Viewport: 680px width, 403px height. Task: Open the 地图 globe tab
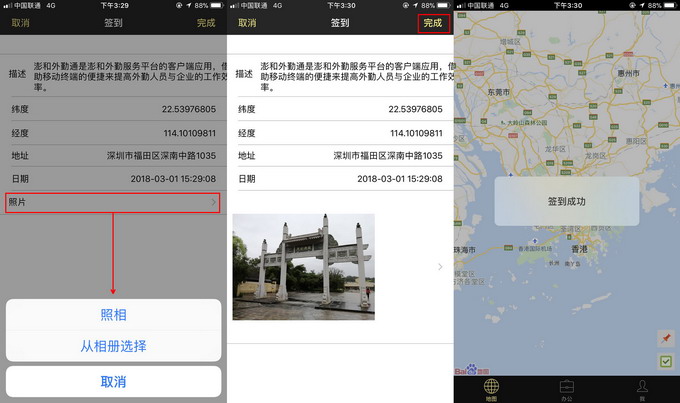click(x=491, y=388)
